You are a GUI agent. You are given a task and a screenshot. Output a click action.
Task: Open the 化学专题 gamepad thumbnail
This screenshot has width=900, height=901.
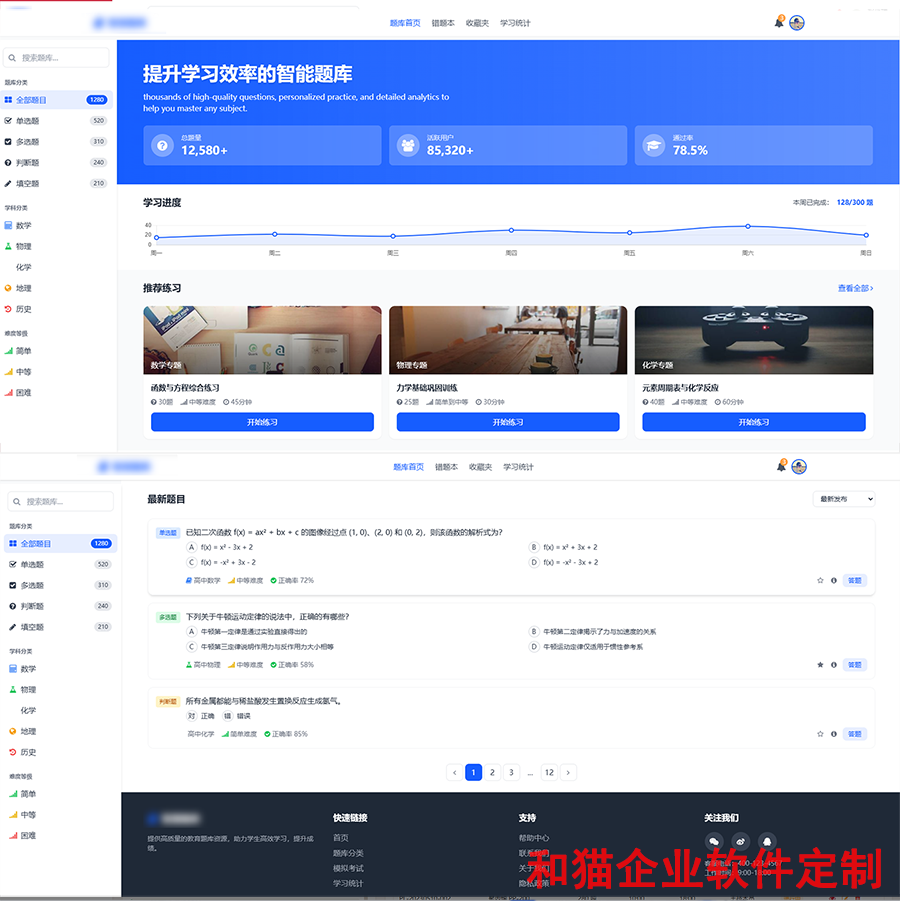pyautogui.click(x=753, y=340)
